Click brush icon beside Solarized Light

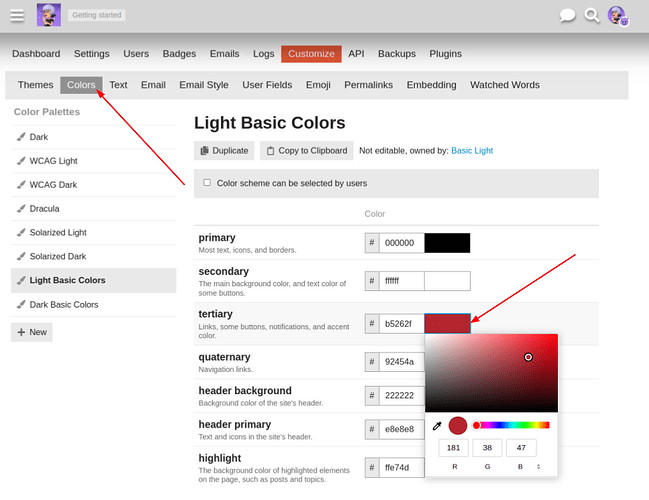pos(21,233)
